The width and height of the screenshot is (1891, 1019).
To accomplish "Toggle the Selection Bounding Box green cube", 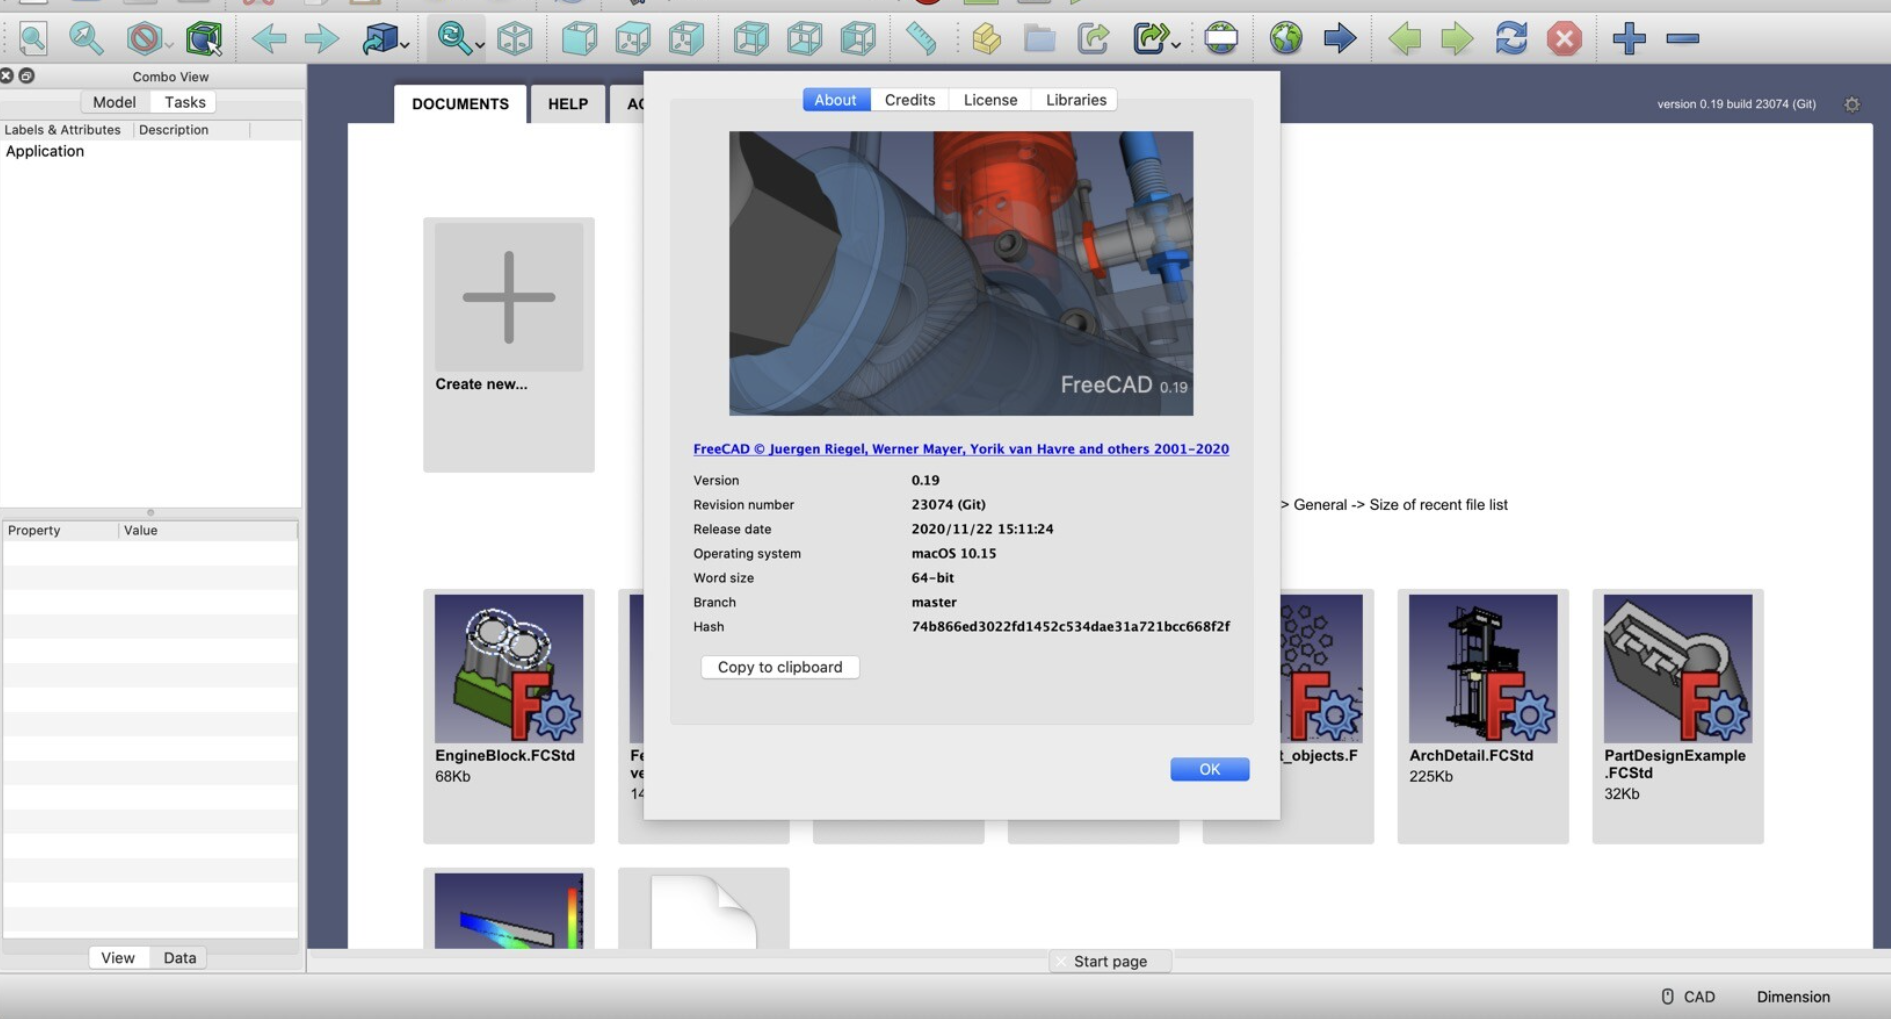I will pos(207,39).
